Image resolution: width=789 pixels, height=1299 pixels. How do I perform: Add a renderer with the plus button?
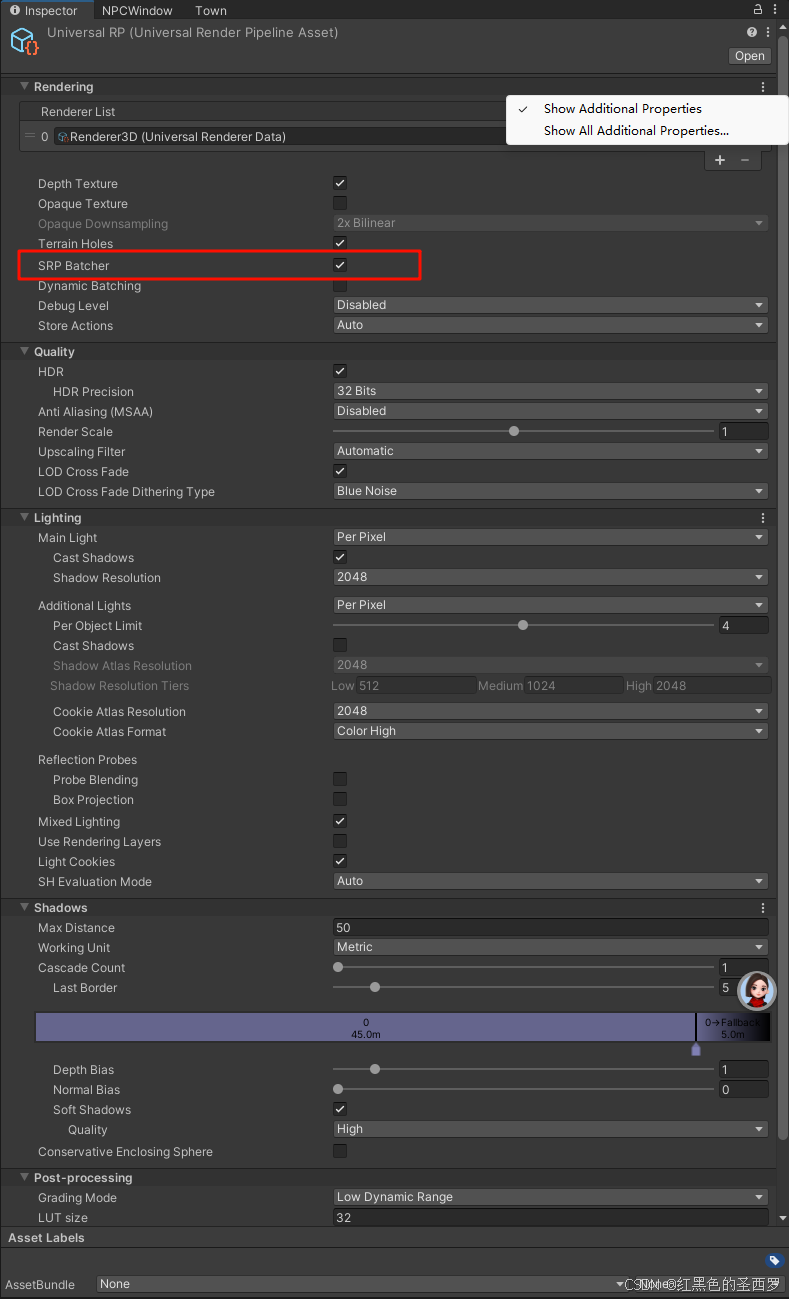point(720,160)
